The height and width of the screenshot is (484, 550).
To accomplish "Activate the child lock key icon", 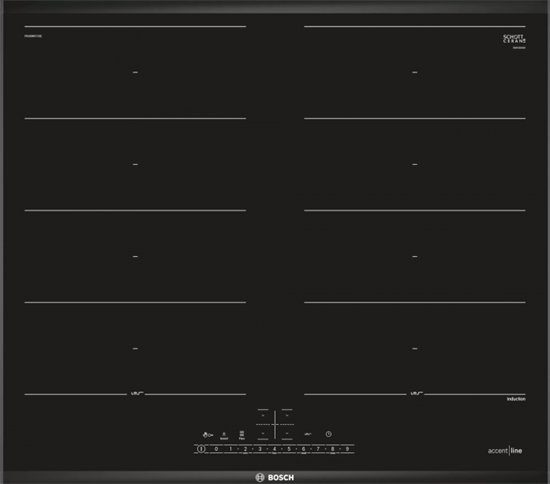I will tap(208, 435).
